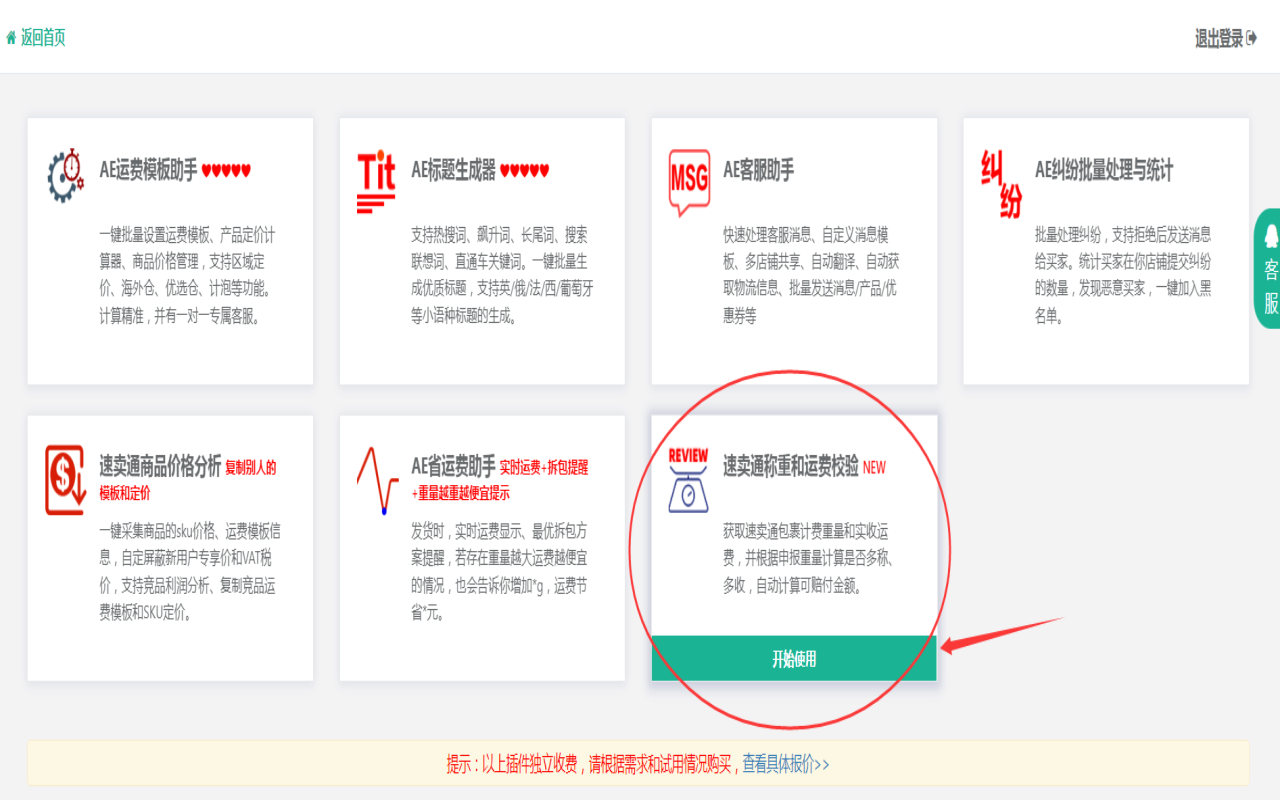Open the AE纠纷批量处理与统计 纠纷 icon

click(1001, 183)
